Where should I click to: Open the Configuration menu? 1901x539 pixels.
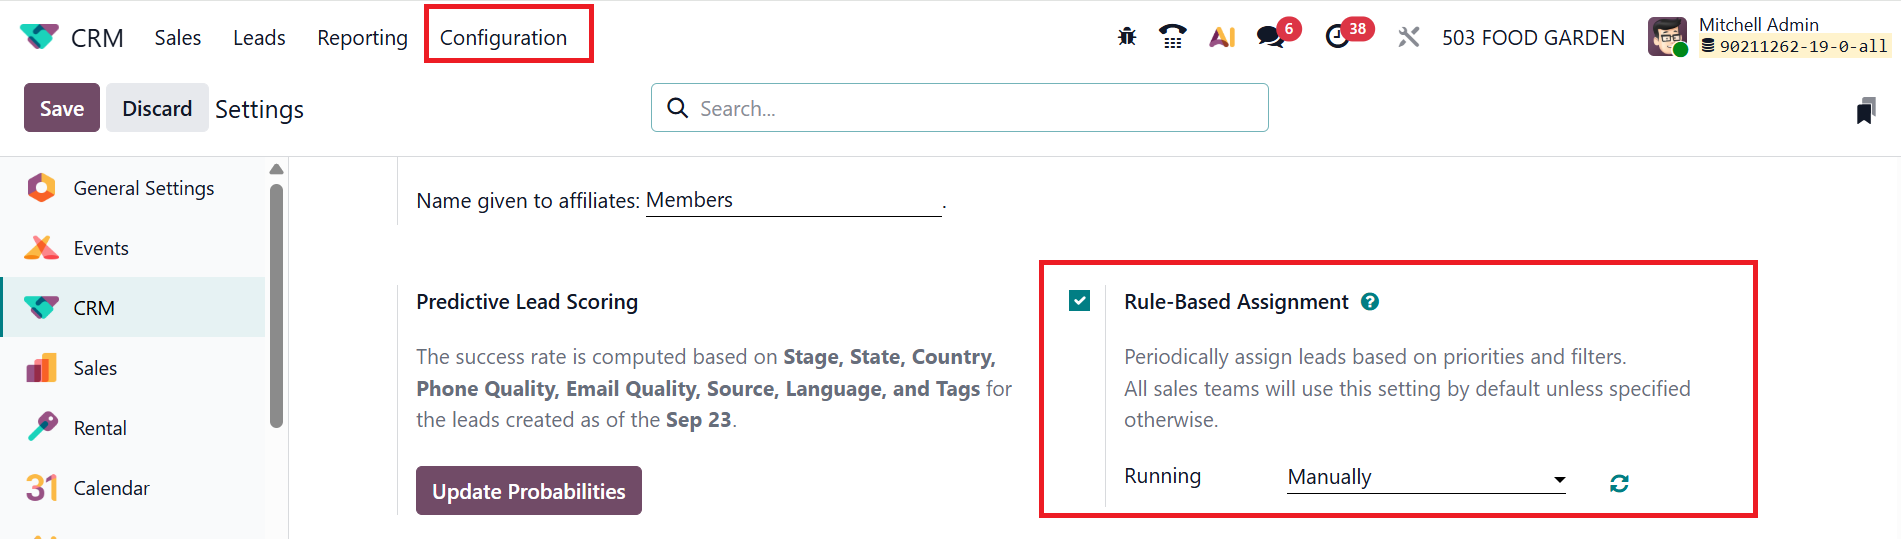pyautogui.click(x=503, y=38)
